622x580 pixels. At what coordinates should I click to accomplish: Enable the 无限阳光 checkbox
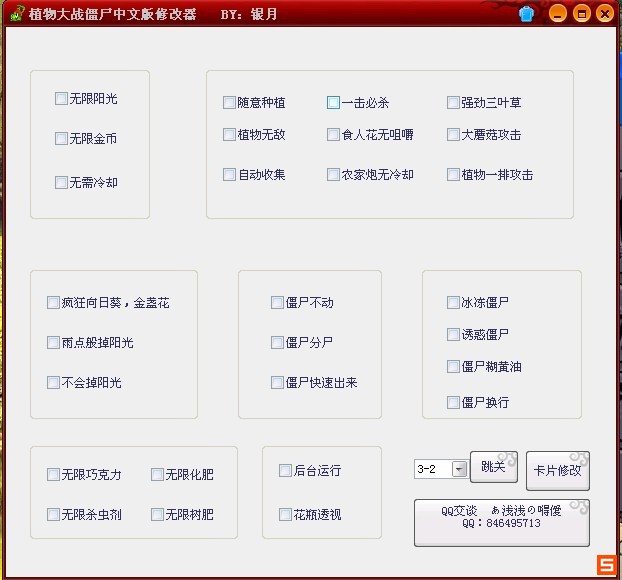click(x=61, y=99)
